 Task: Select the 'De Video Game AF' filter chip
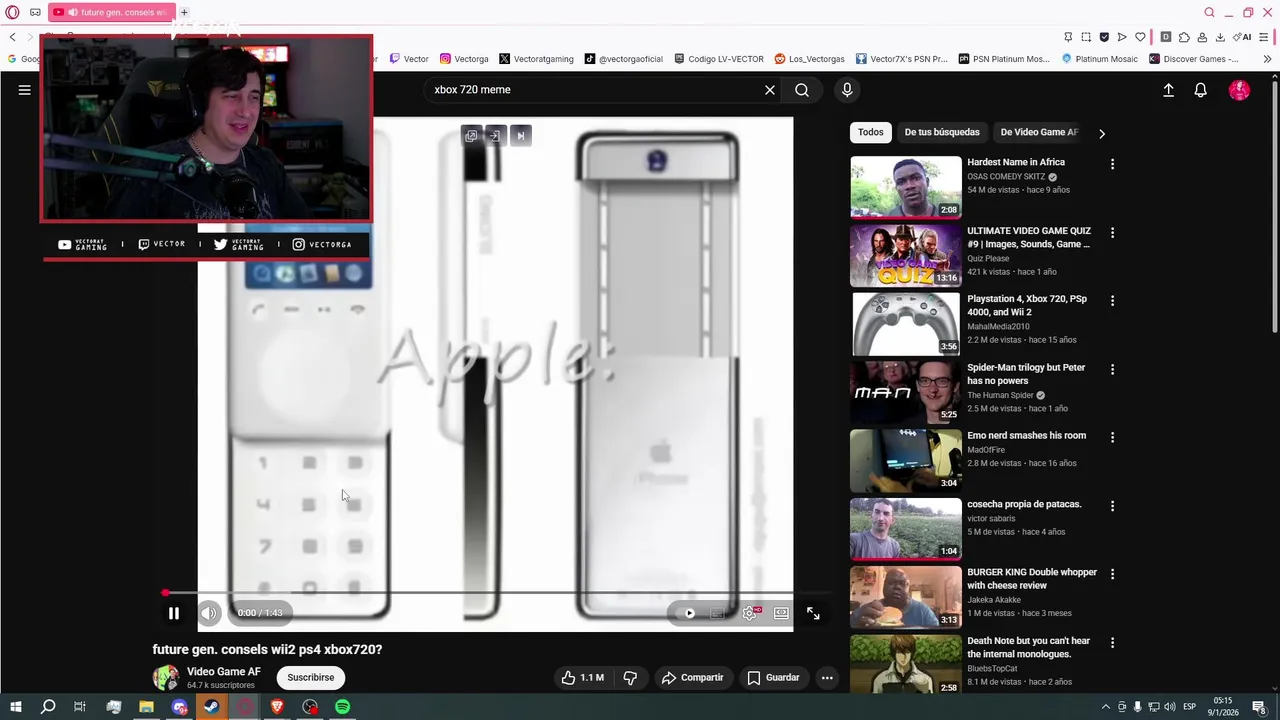click(1039, 132)
